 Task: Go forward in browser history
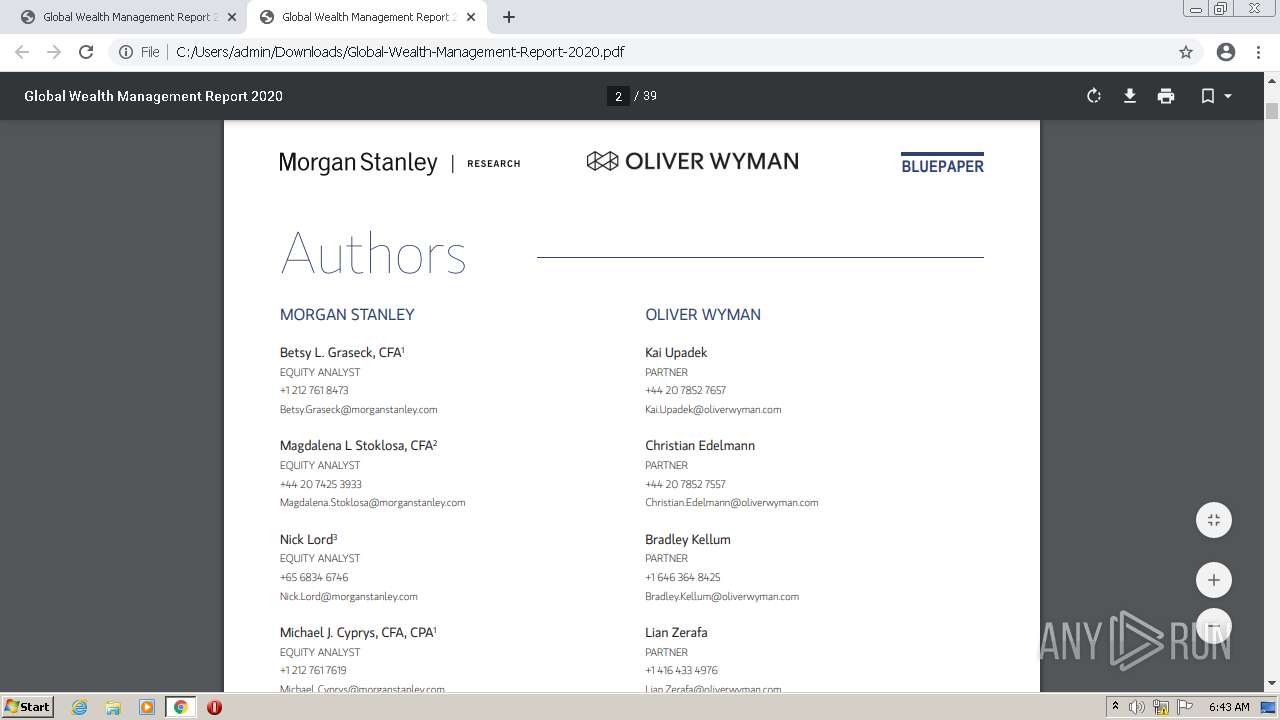(54, 52)
